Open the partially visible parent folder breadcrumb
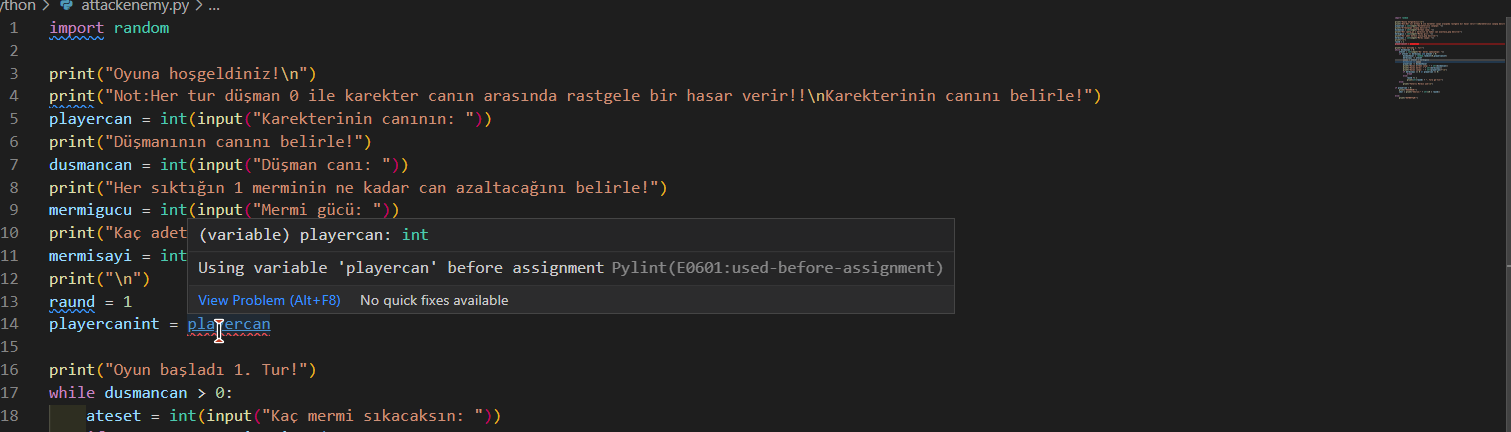Image resolution: width=1511 pixels, height=432 pixels. point(18,5)
